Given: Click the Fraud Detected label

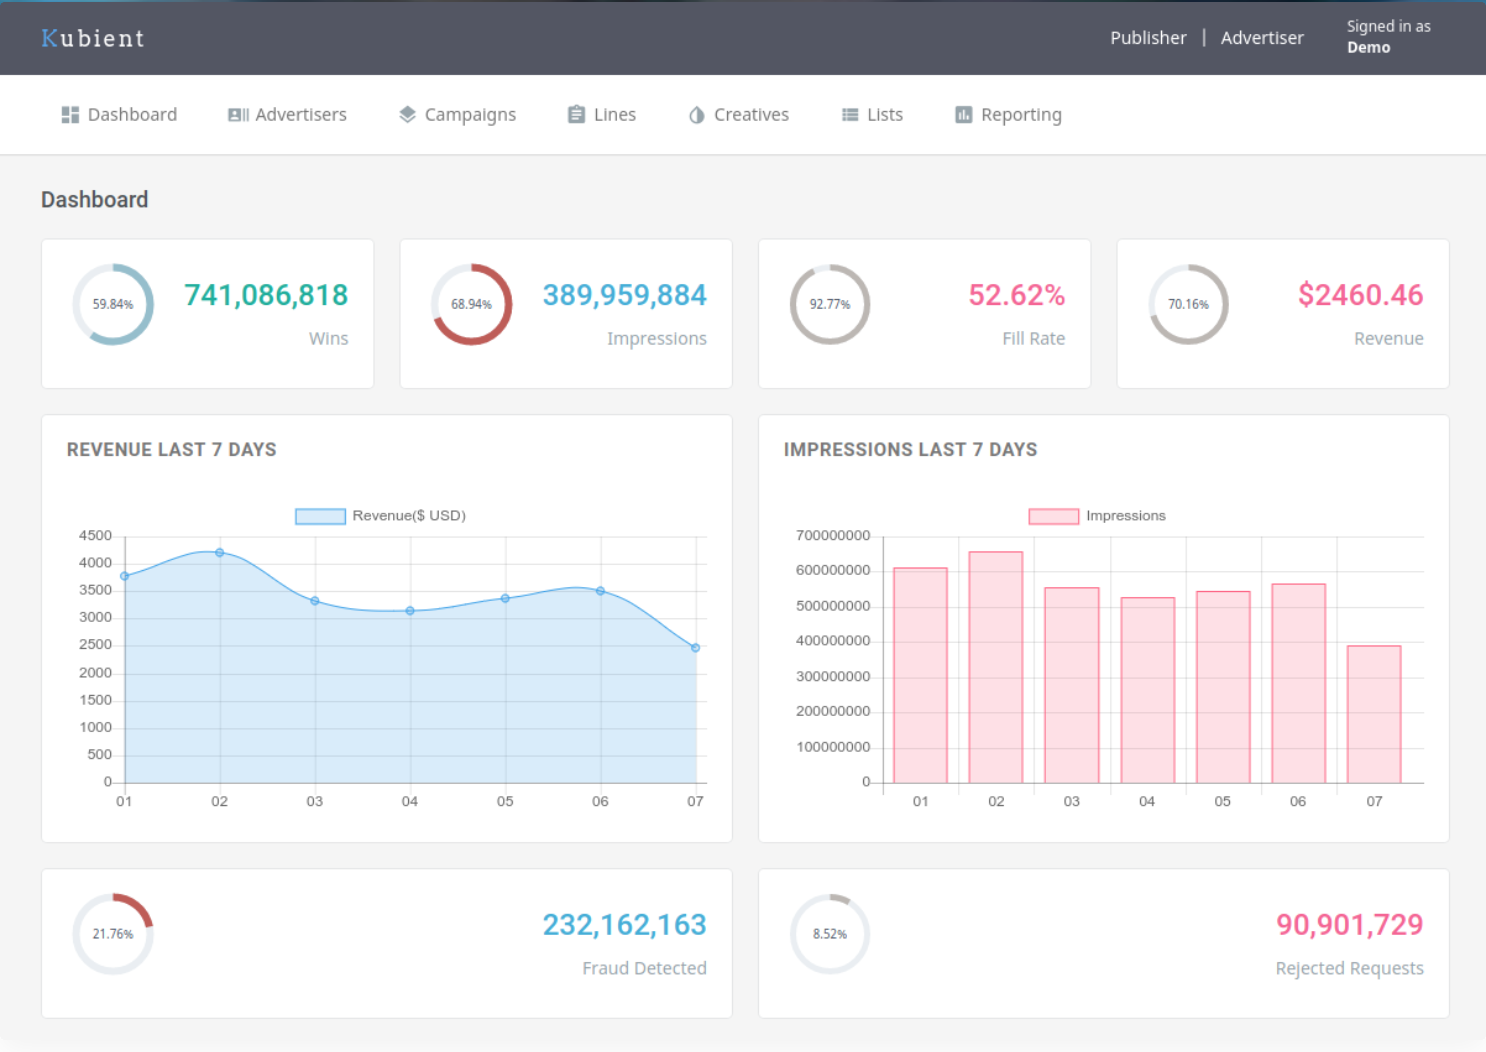Looking at the screenshot, I should pyautogui.click(x=644, y=968).
